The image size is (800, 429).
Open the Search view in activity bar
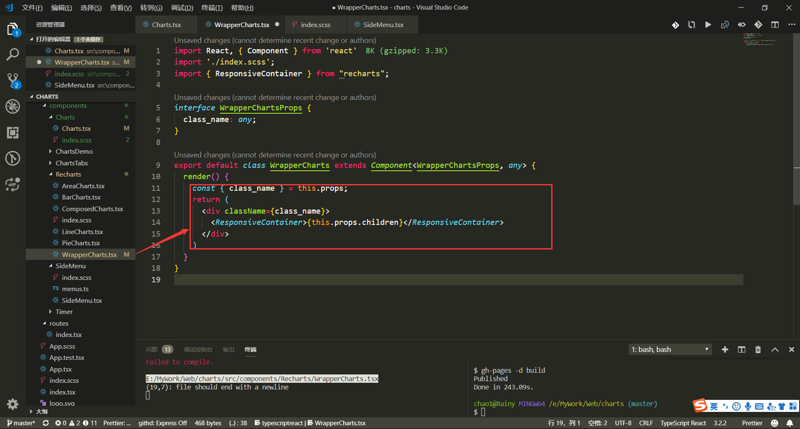tap(13, 54)
